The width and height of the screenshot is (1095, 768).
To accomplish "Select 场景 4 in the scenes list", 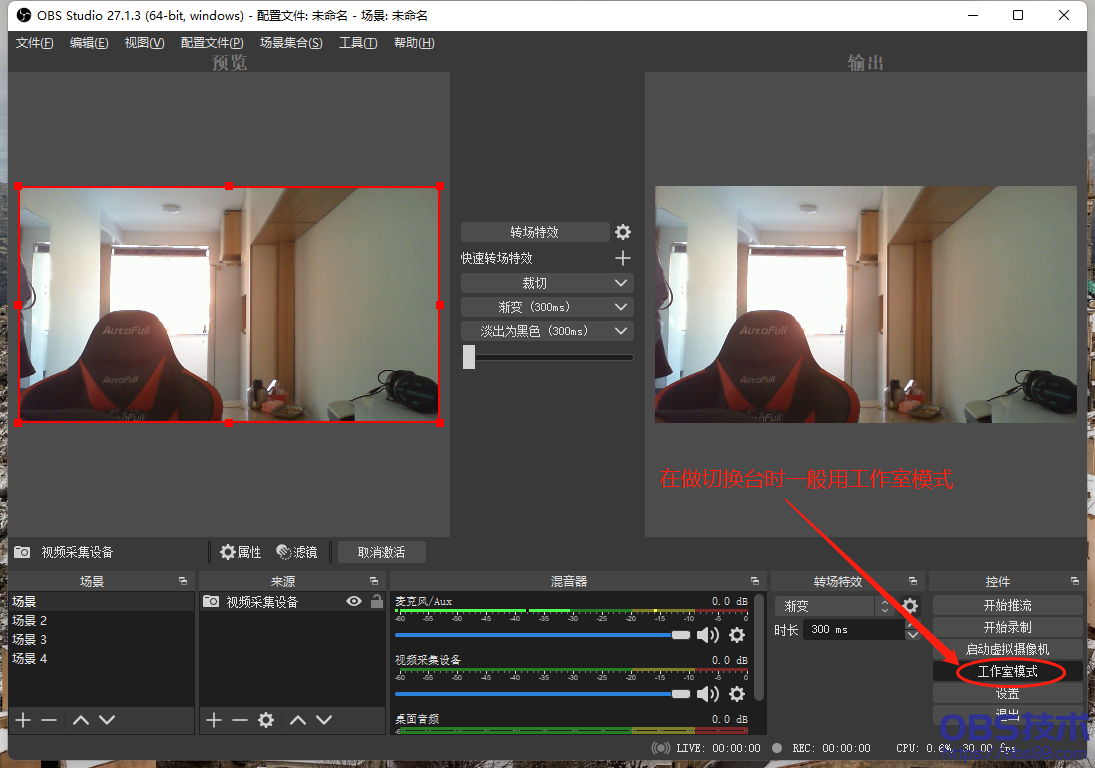I will coord(101,658).
